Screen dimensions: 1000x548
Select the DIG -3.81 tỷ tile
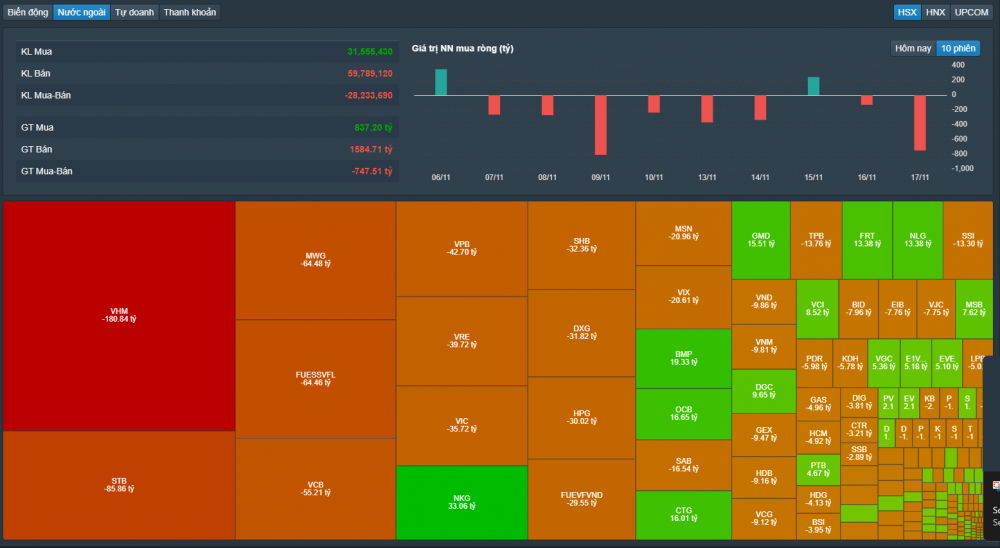pyautogui.click(x=859, y=402)
